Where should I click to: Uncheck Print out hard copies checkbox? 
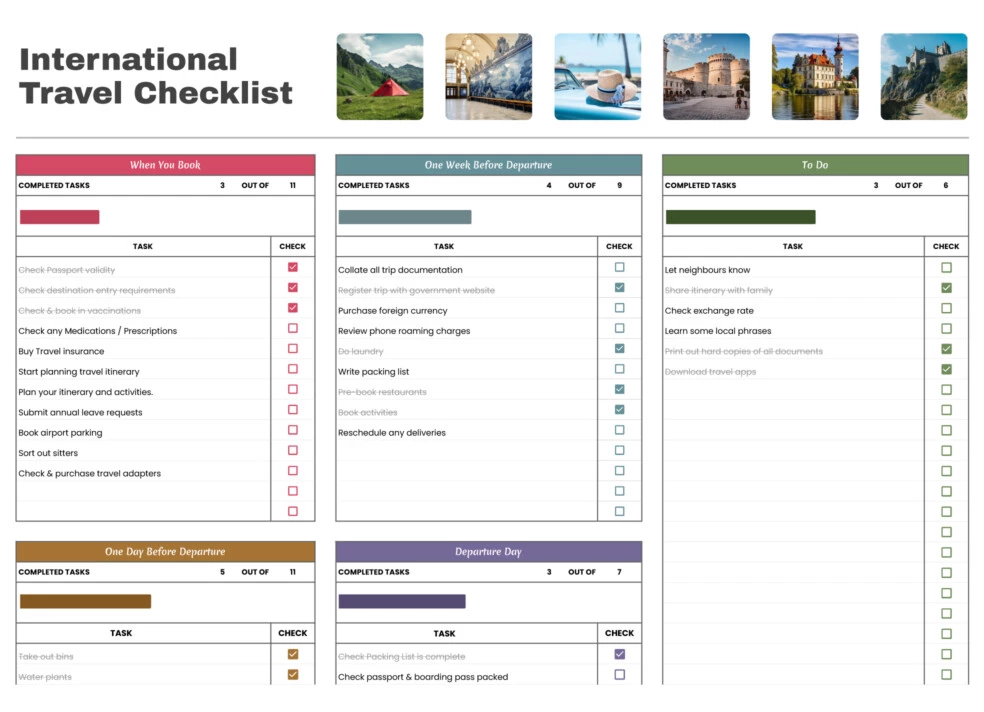946,349
